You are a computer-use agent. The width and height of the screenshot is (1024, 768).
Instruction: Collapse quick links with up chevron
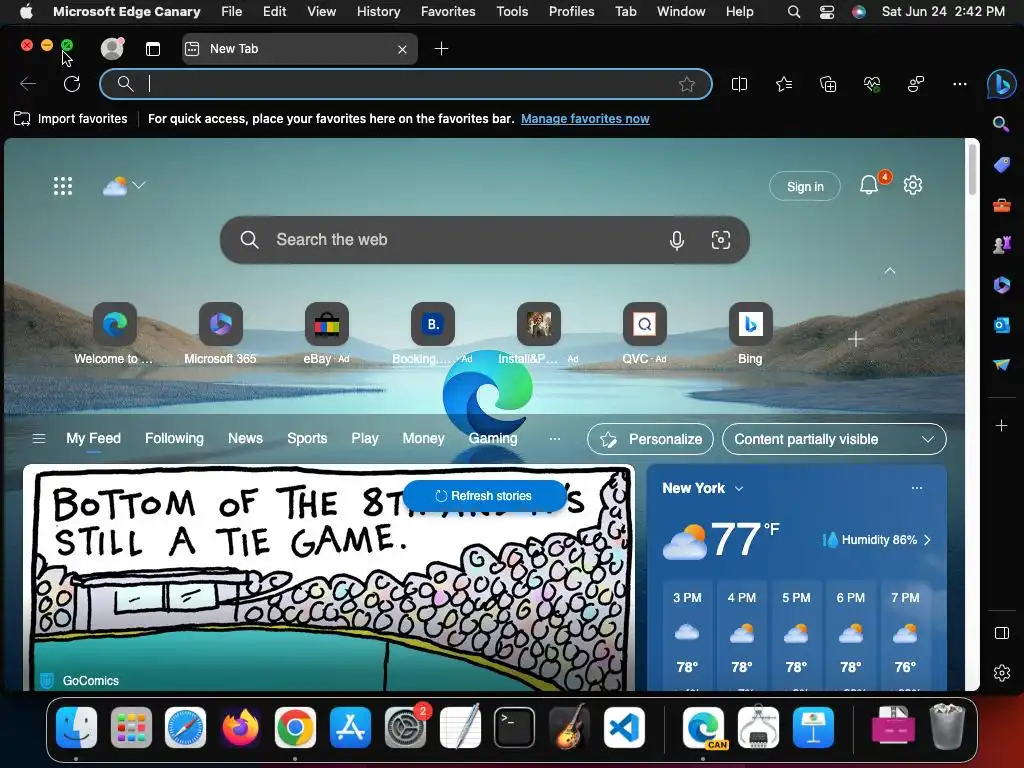pyautogui.click(x=889, y=270)
